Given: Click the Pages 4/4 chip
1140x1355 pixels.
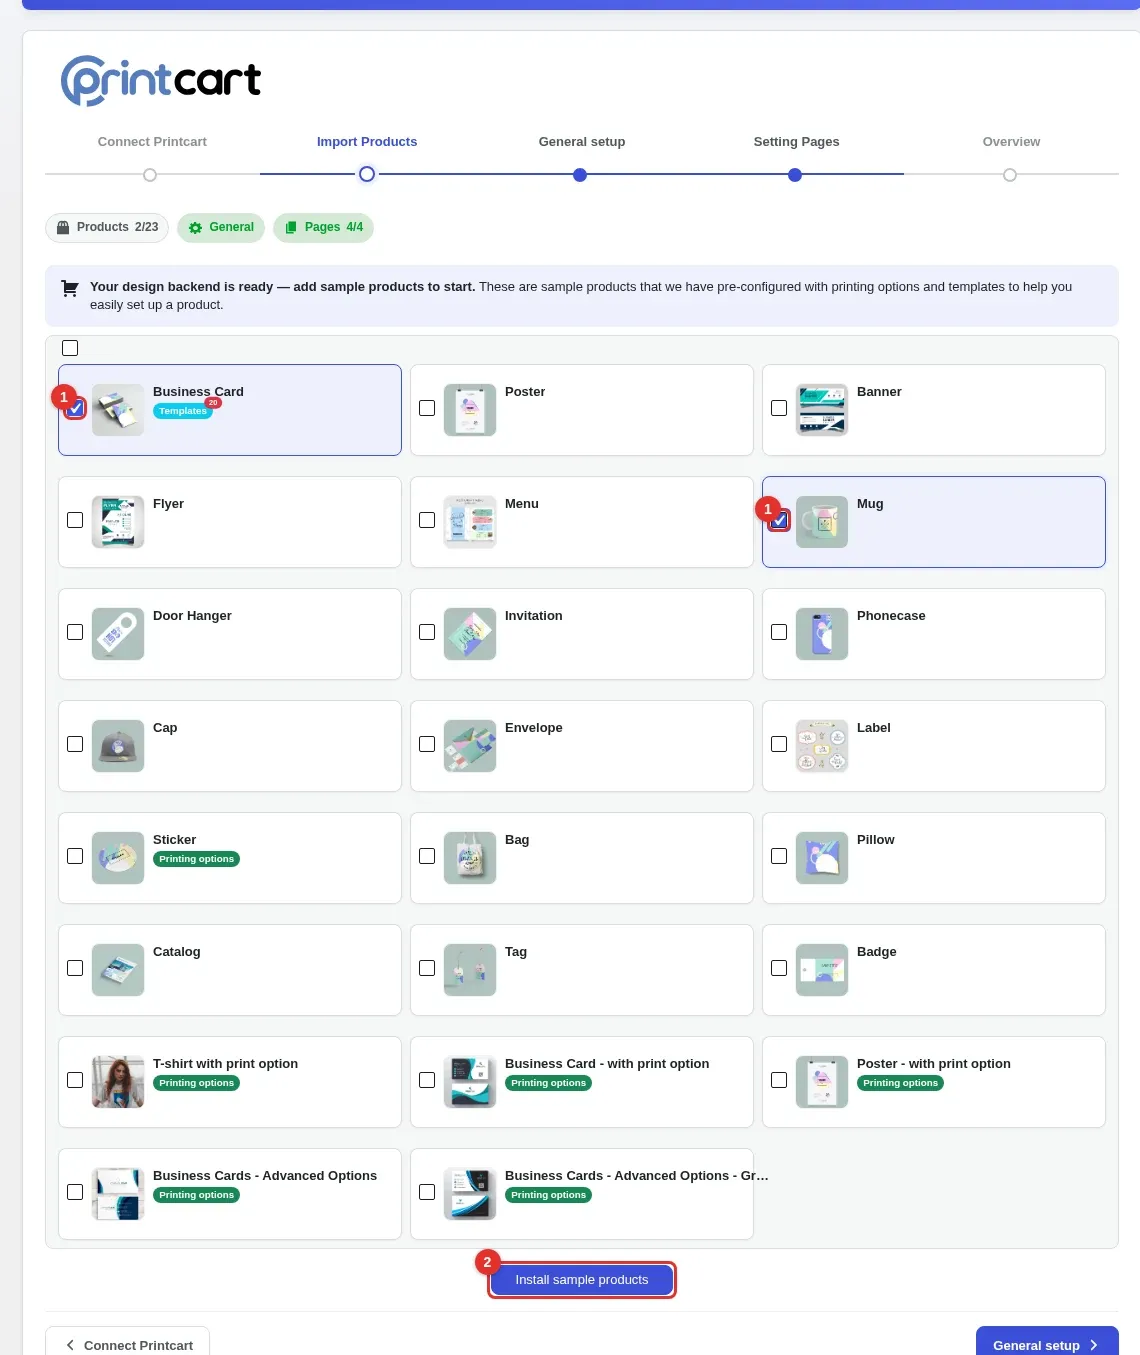Looking at the screenshot, I should pos(323,228).
